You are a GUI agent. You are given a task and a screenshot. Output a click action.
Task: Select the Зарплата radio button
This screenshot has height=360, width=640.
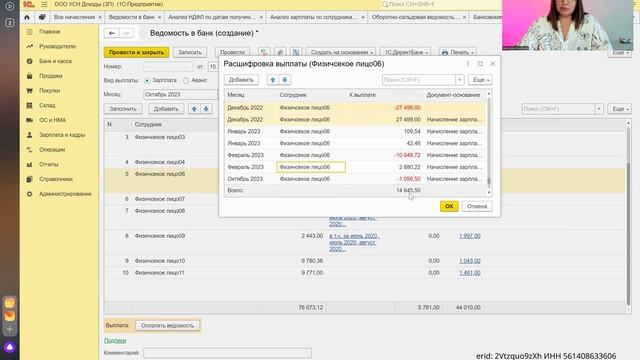[x=147, y=80]
